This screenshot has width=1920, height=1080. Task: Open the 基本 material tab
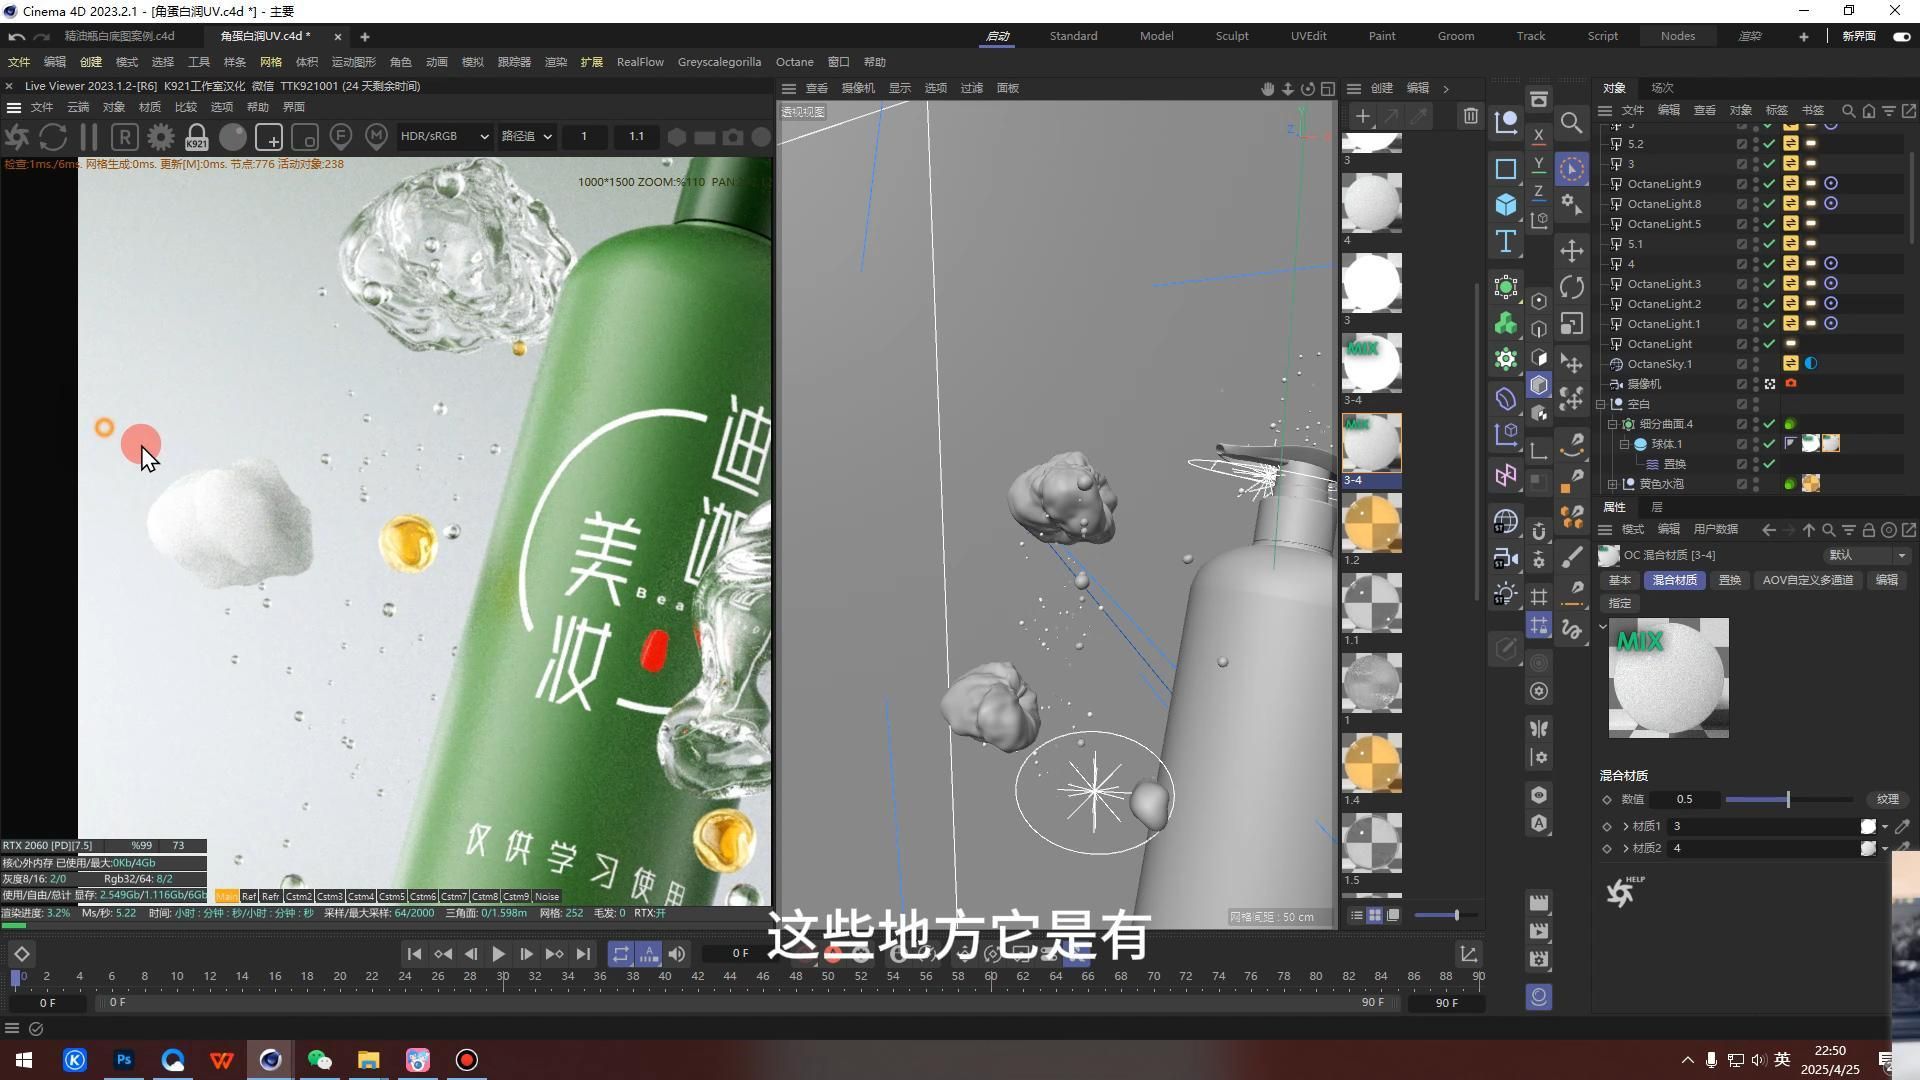coord(1620,580)
